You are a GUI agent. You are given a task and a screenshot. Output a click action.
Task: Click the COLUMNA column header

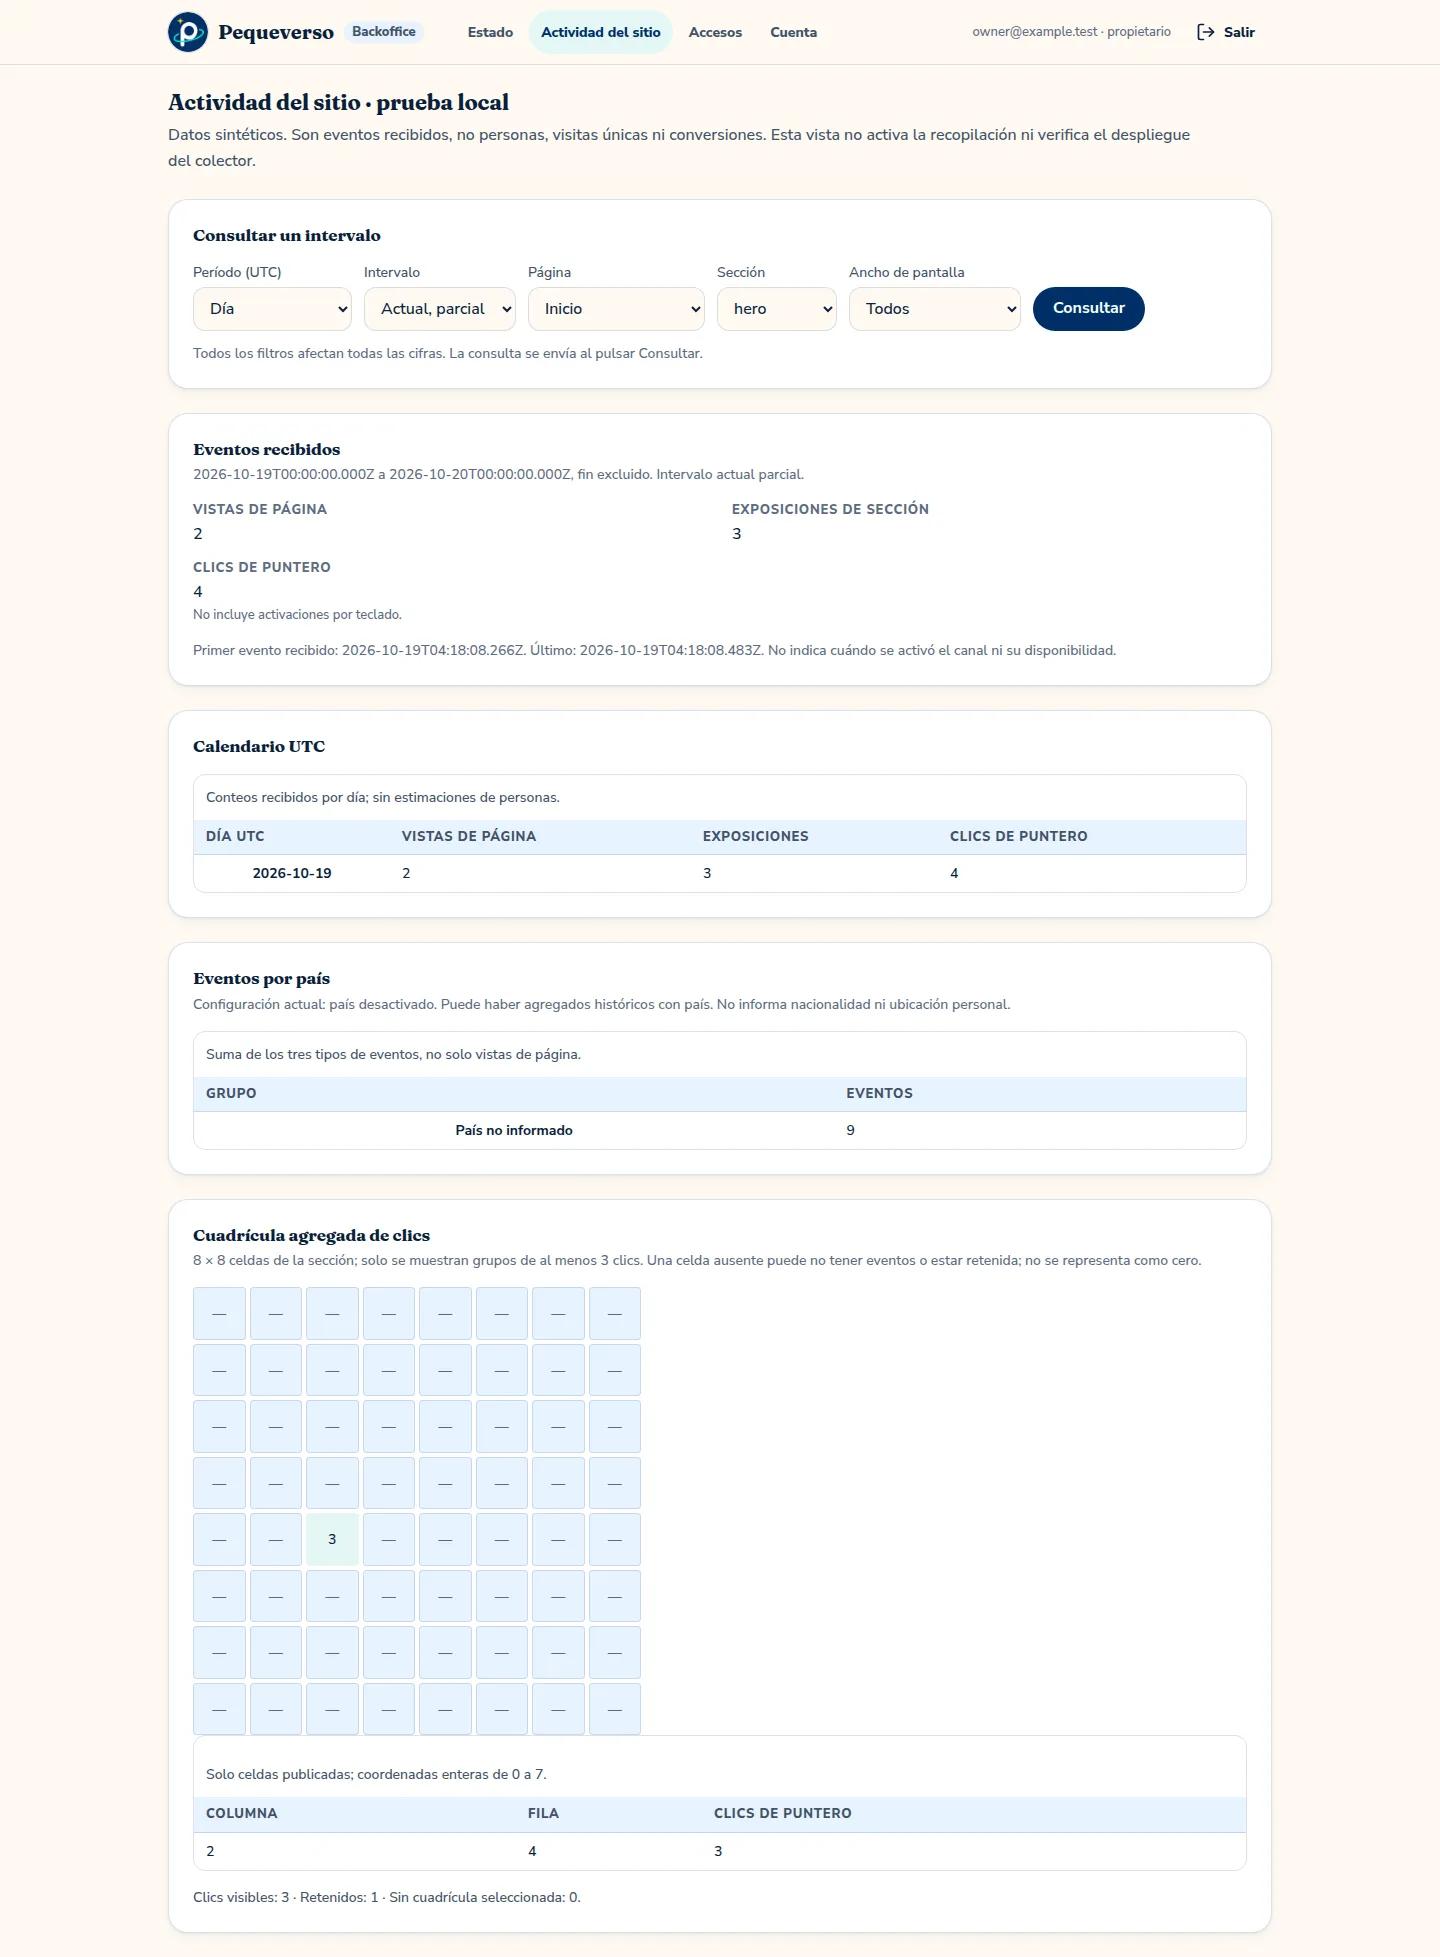pyautogui.click(x=242, y=1813)
